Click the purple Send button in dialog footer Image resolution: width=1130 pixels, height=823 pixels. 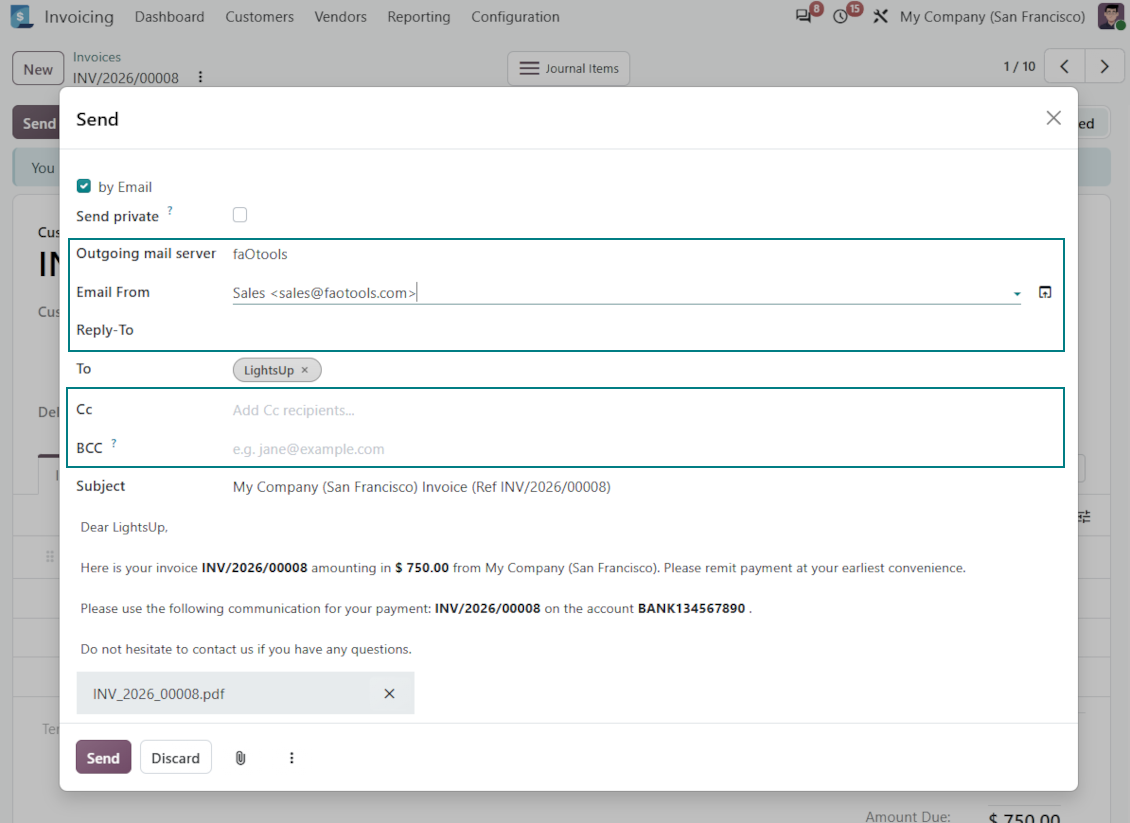pos(103,757)
